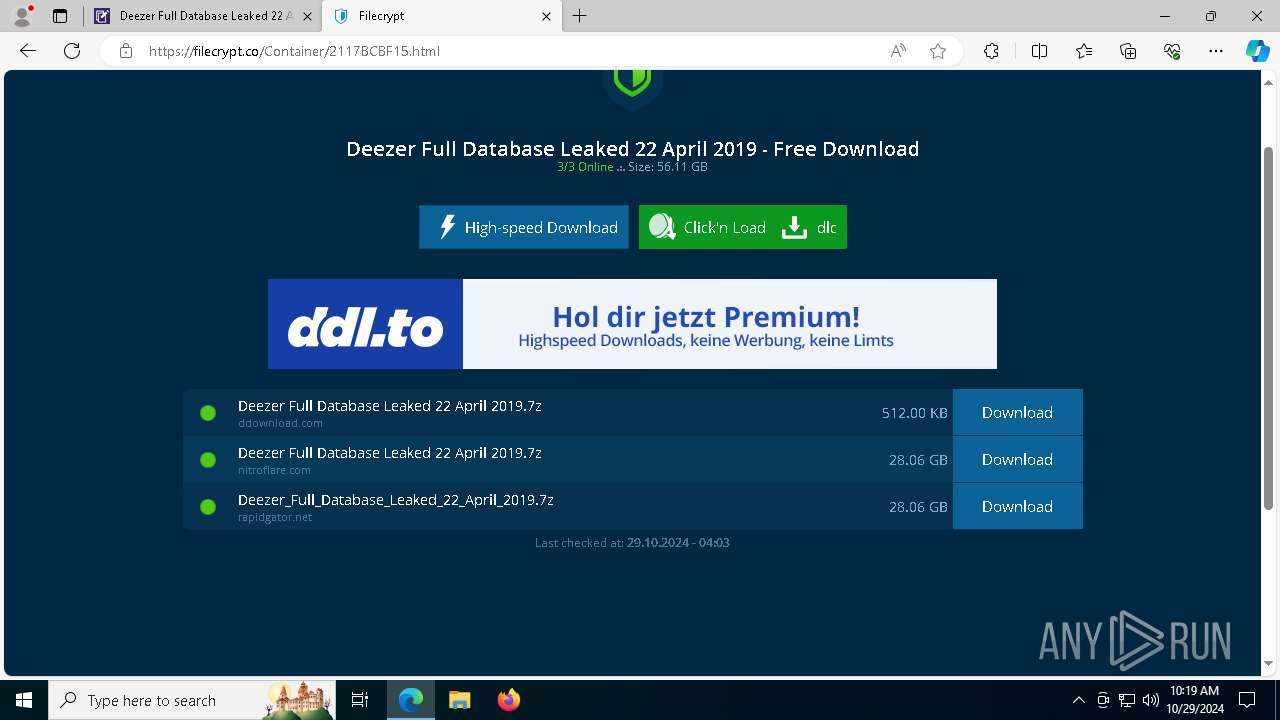Click the taskbar search box

(194, 700)
